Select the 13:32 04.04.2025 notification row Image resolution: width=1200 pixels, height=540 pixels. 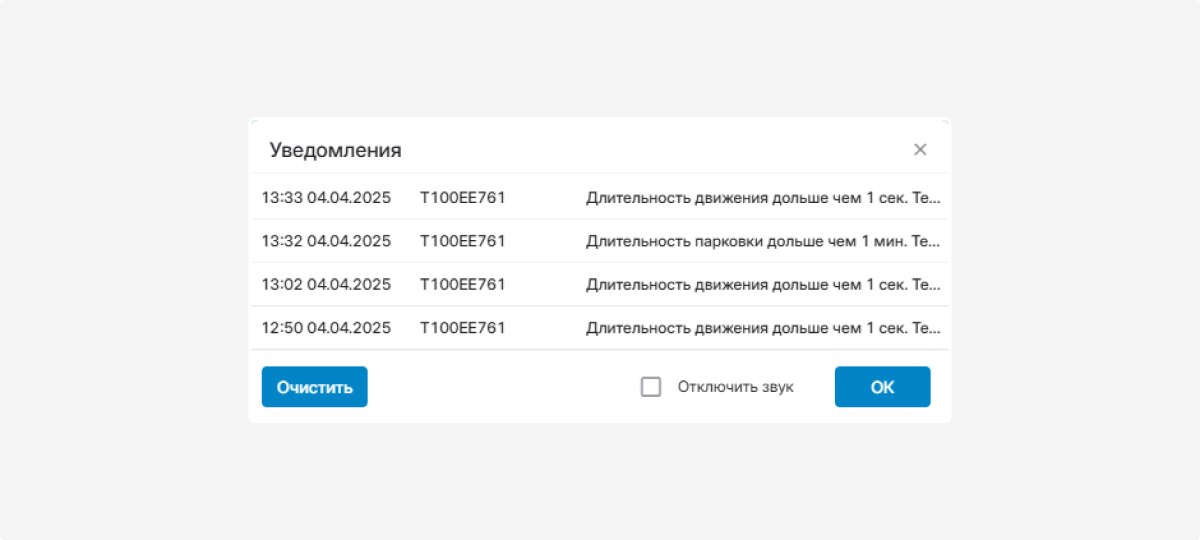(x=600, y=241)
